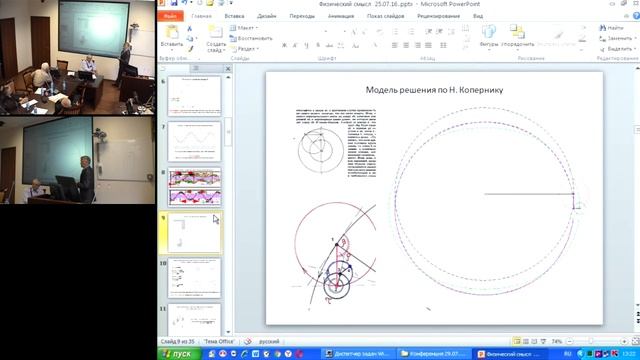The image size is (640, 360).
Task: Align text left in paragraph group
Action: pos(395,45)
